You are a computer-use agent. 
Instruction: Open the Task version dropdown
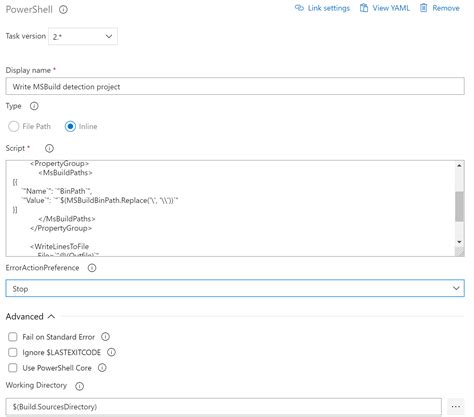point(83,36)
